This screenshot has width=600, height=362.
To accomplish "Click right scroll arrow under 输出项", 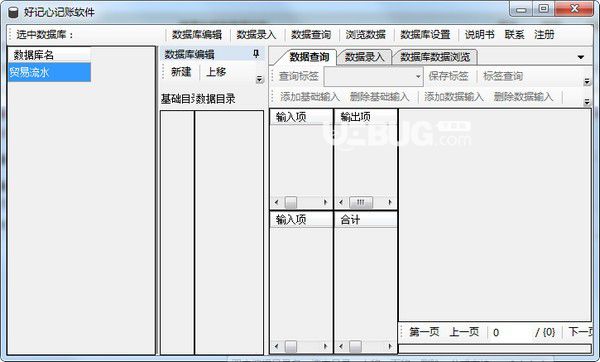I will click(390, 202).
